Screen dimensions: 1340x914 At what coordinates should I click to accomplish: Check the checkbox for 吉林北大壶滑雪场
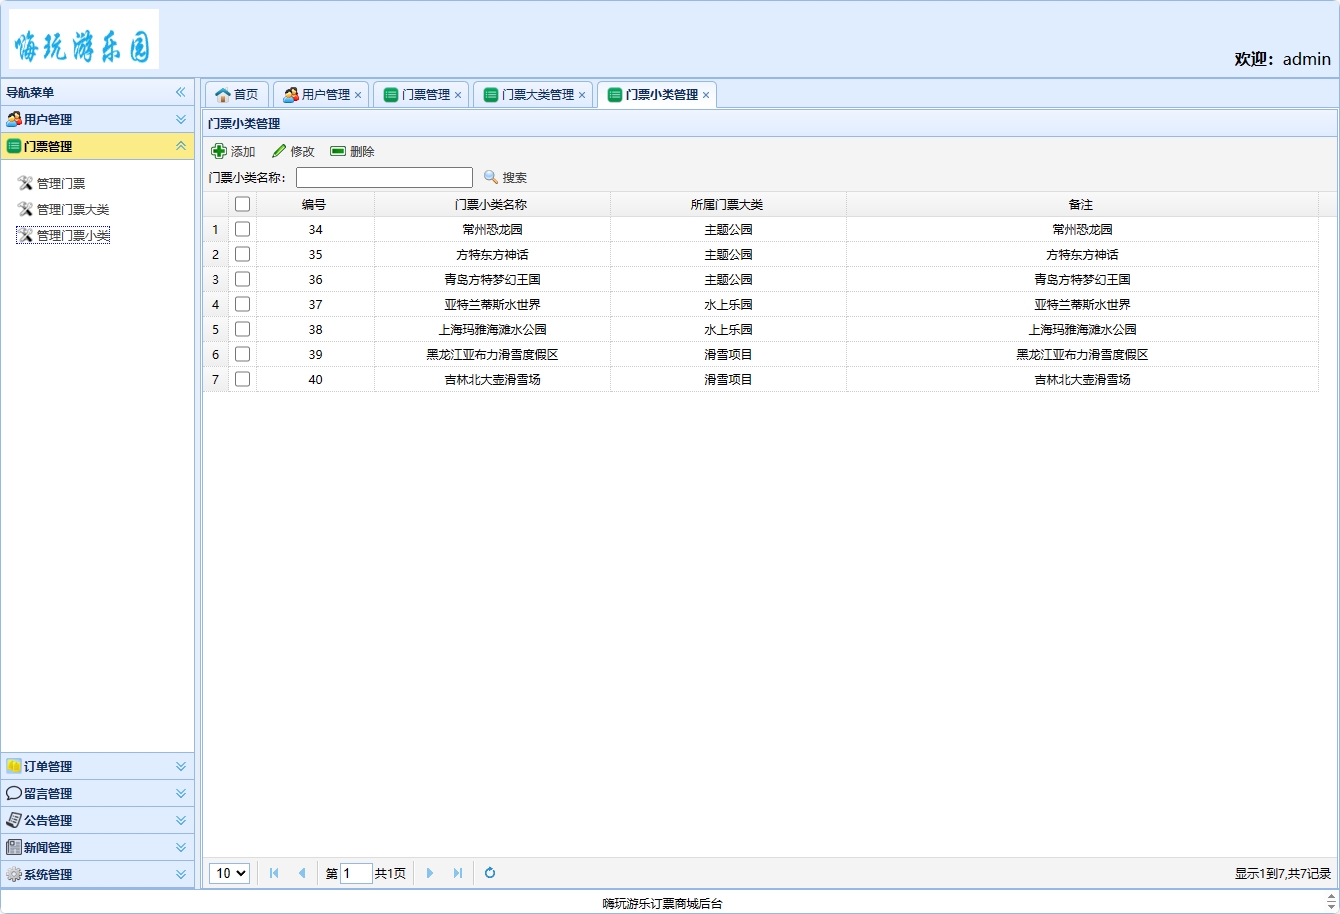point(243,379)
